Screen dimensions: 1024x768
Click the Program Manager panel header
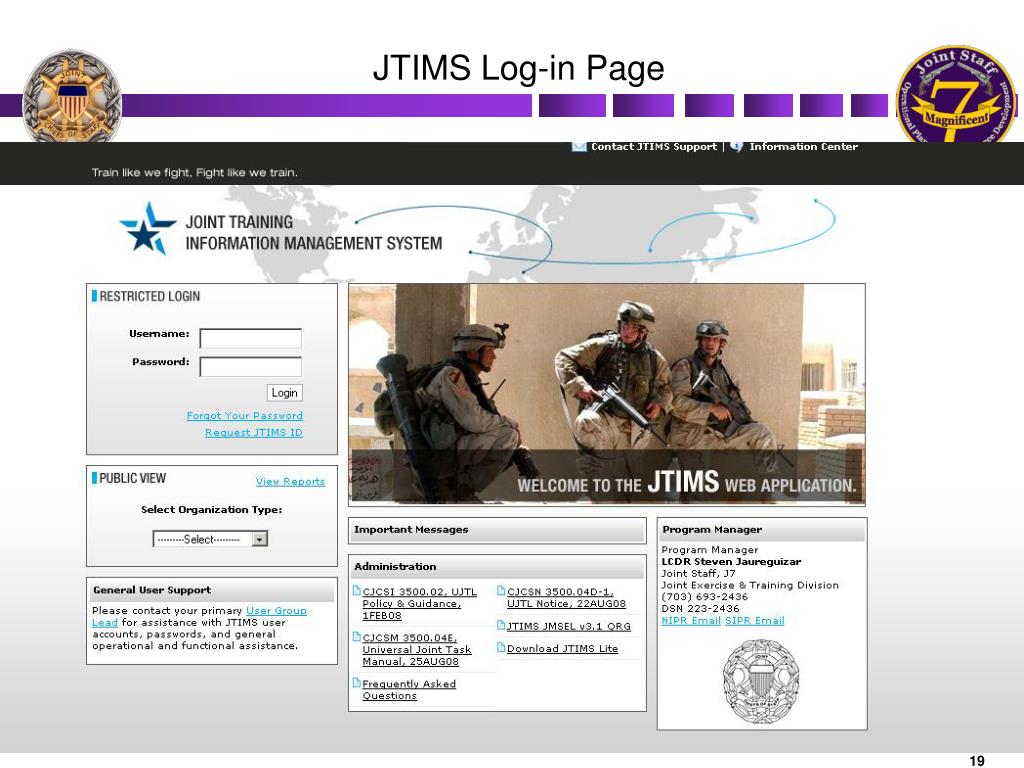pos(762,530)
